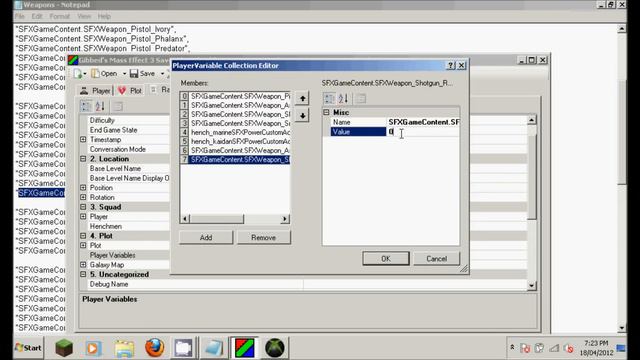The image size is (640, 360).
Task: Switch to the Player tab
Action: point(95,91)
